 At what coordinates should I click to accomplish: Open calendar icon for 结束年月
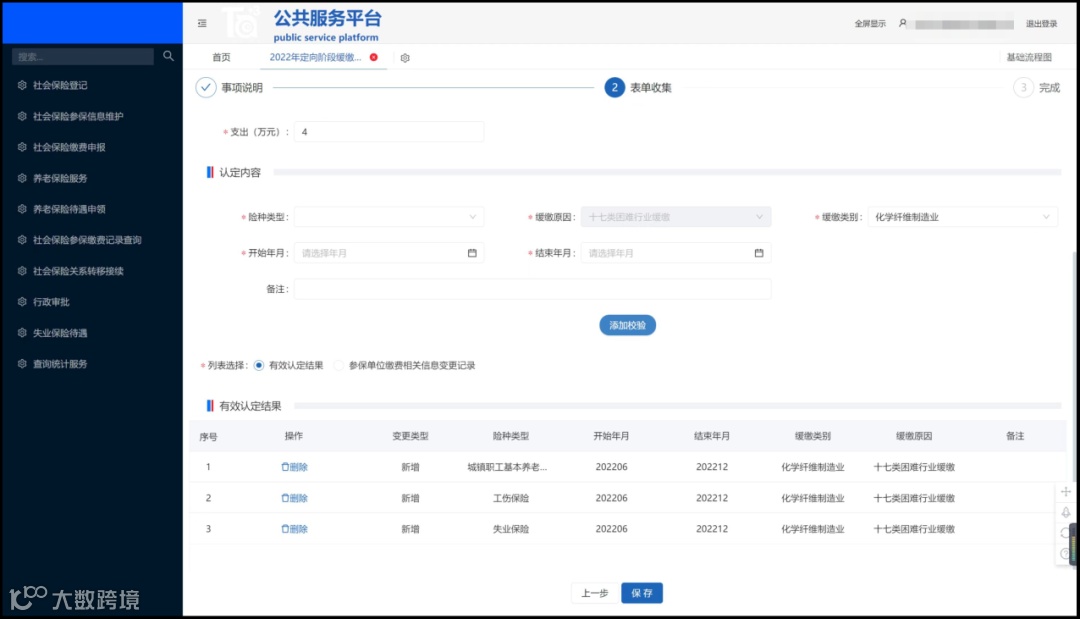pos(758,253)
